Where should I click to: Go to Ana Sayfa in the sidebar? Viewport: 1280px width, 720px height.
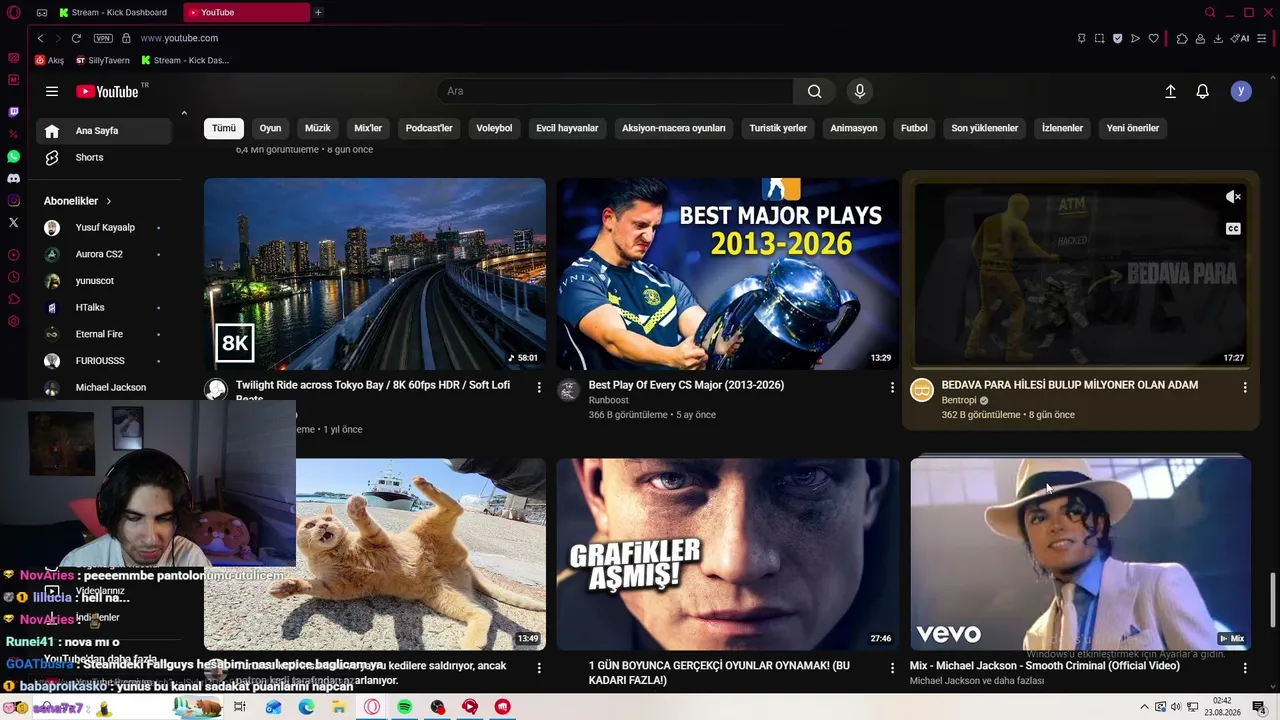click(x=104, y=131)
